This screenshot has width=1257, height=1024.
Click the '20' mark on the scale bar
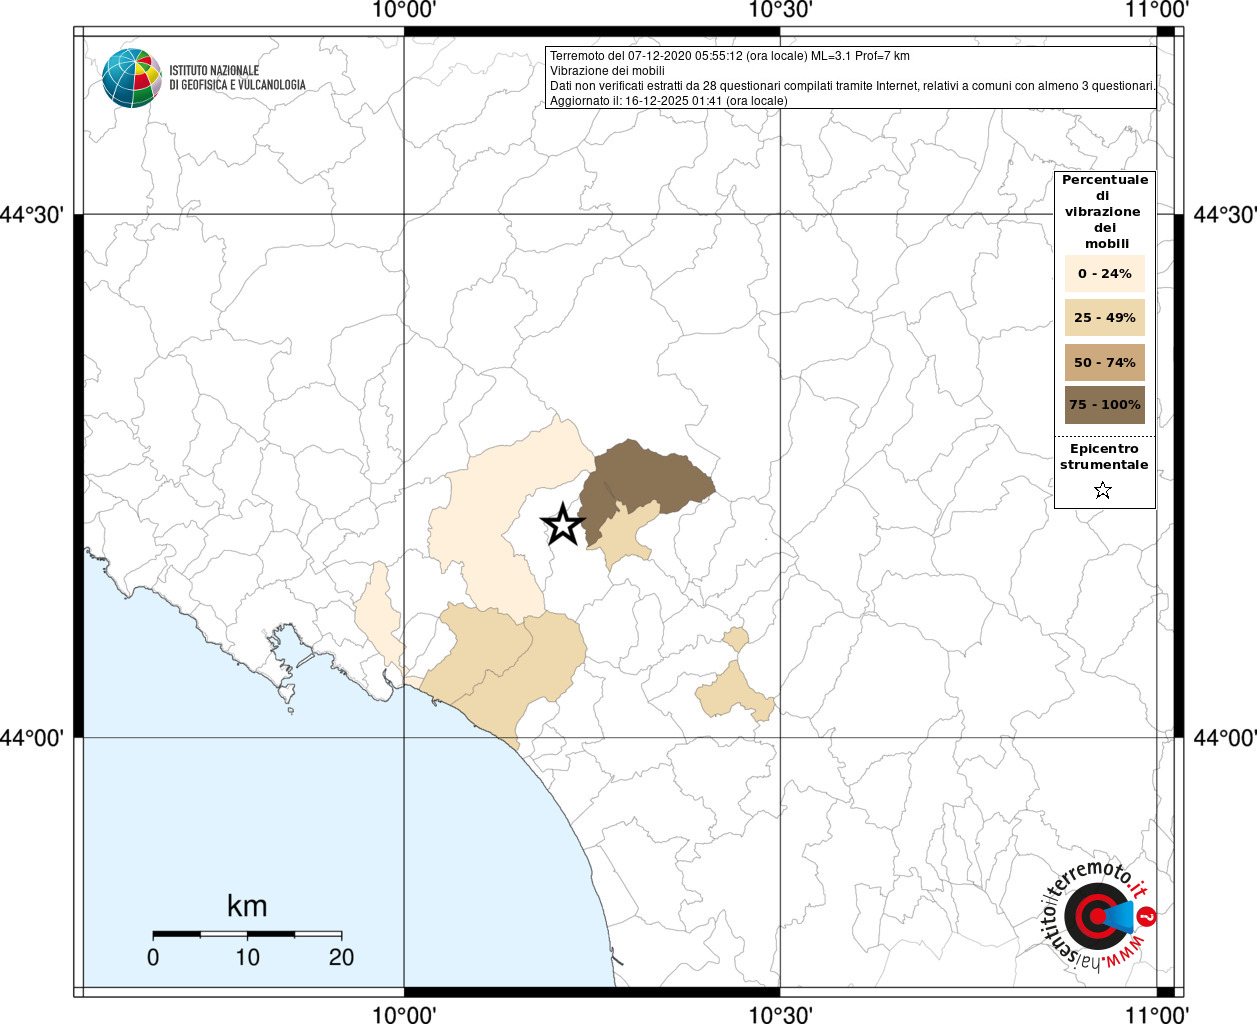341,957
